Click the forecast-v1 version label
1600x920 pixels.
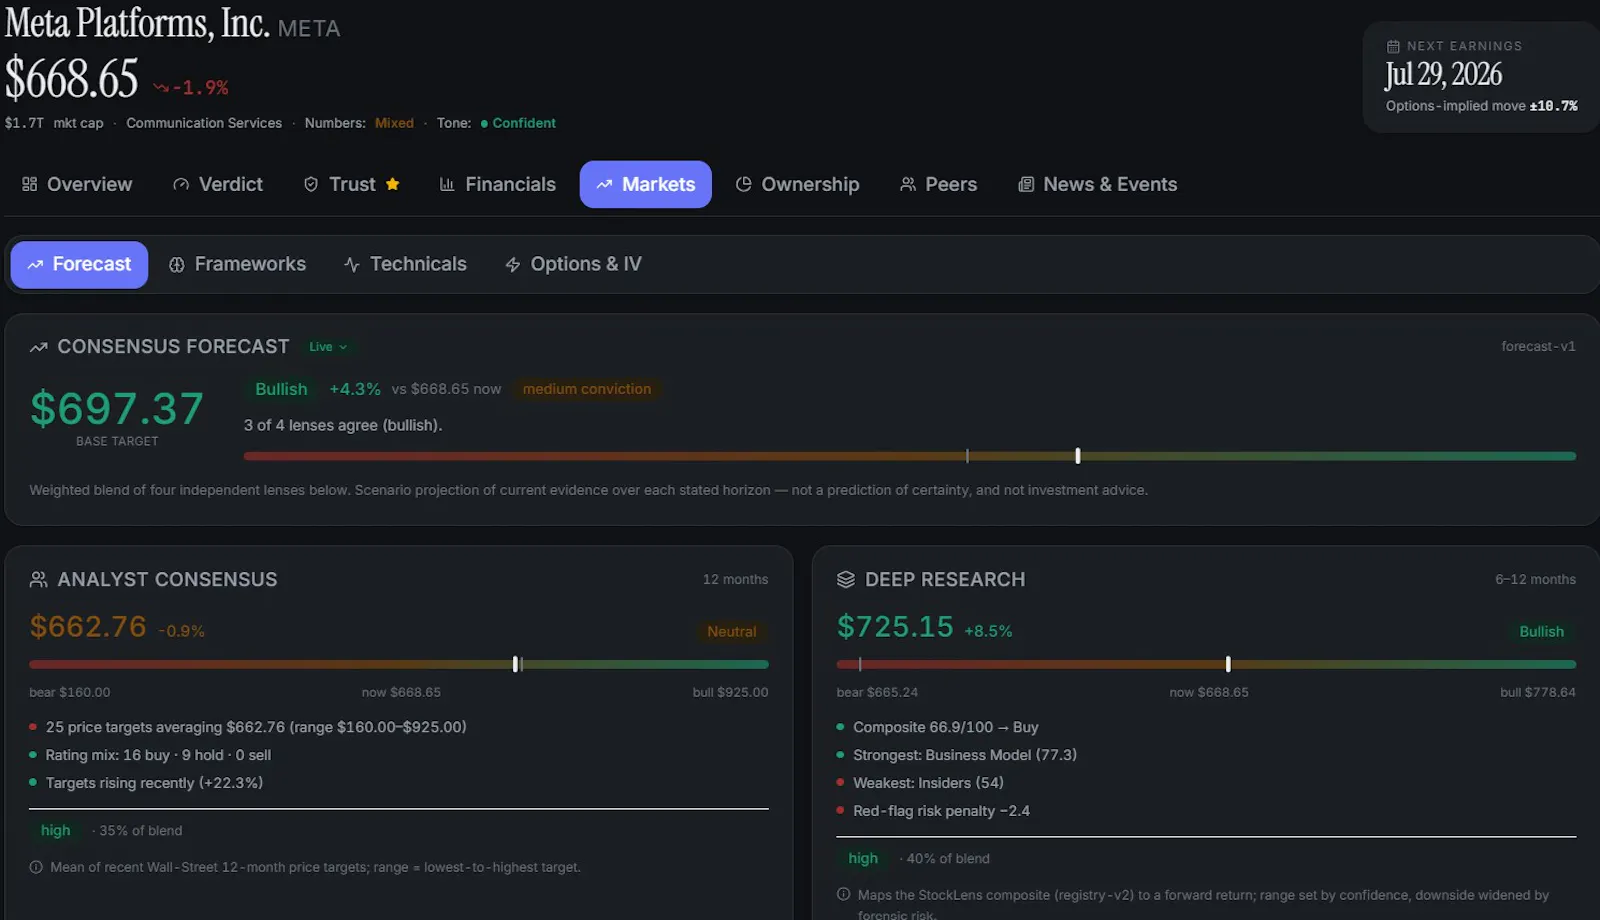[1538, 346]
